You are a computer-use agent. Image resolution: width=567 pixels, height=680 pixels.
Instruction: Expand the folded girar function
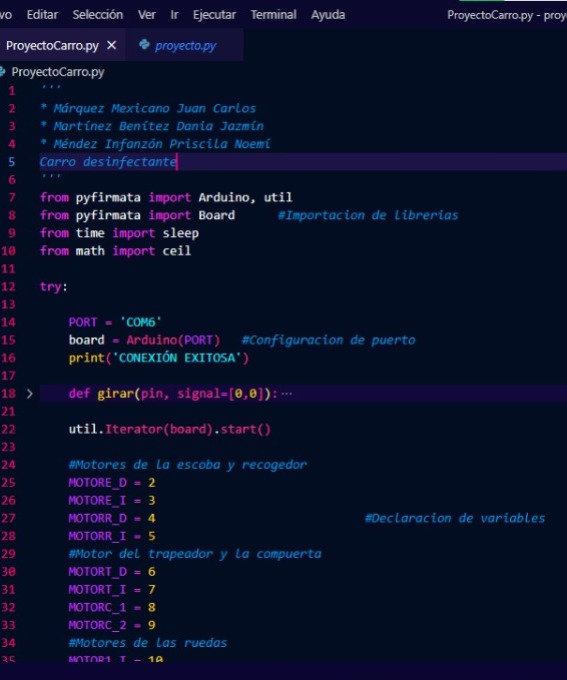point(29,394)
